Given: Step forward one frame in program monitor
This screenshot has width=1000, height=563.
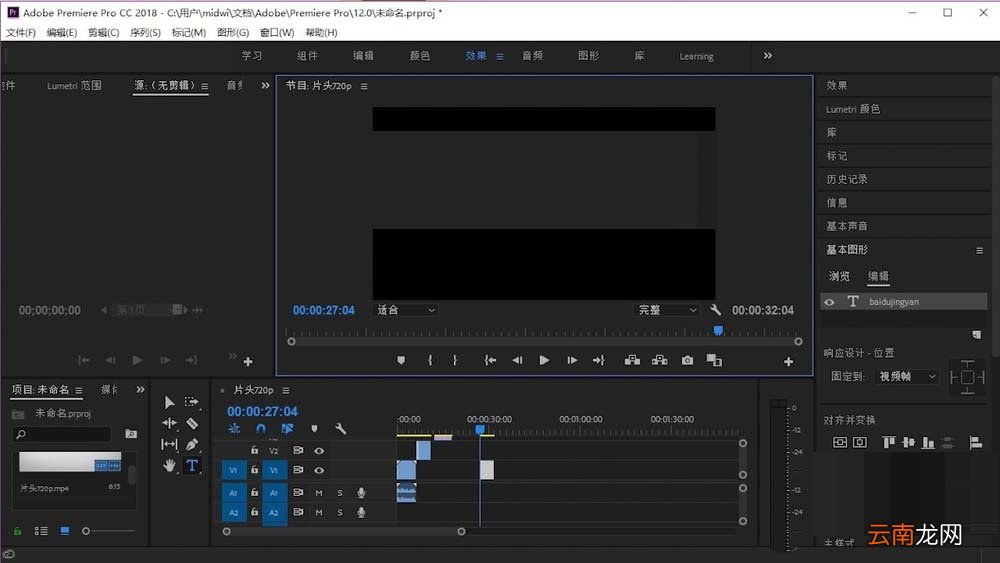Looking at the screenshot, I should pos(572,360).
